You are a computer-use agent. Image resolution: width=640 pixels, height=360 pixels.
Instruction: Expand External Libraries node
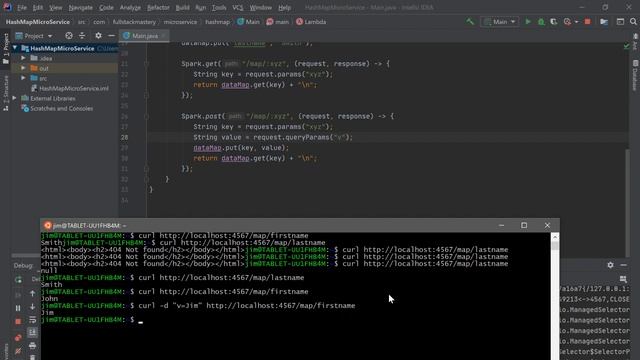coord(15,98)
